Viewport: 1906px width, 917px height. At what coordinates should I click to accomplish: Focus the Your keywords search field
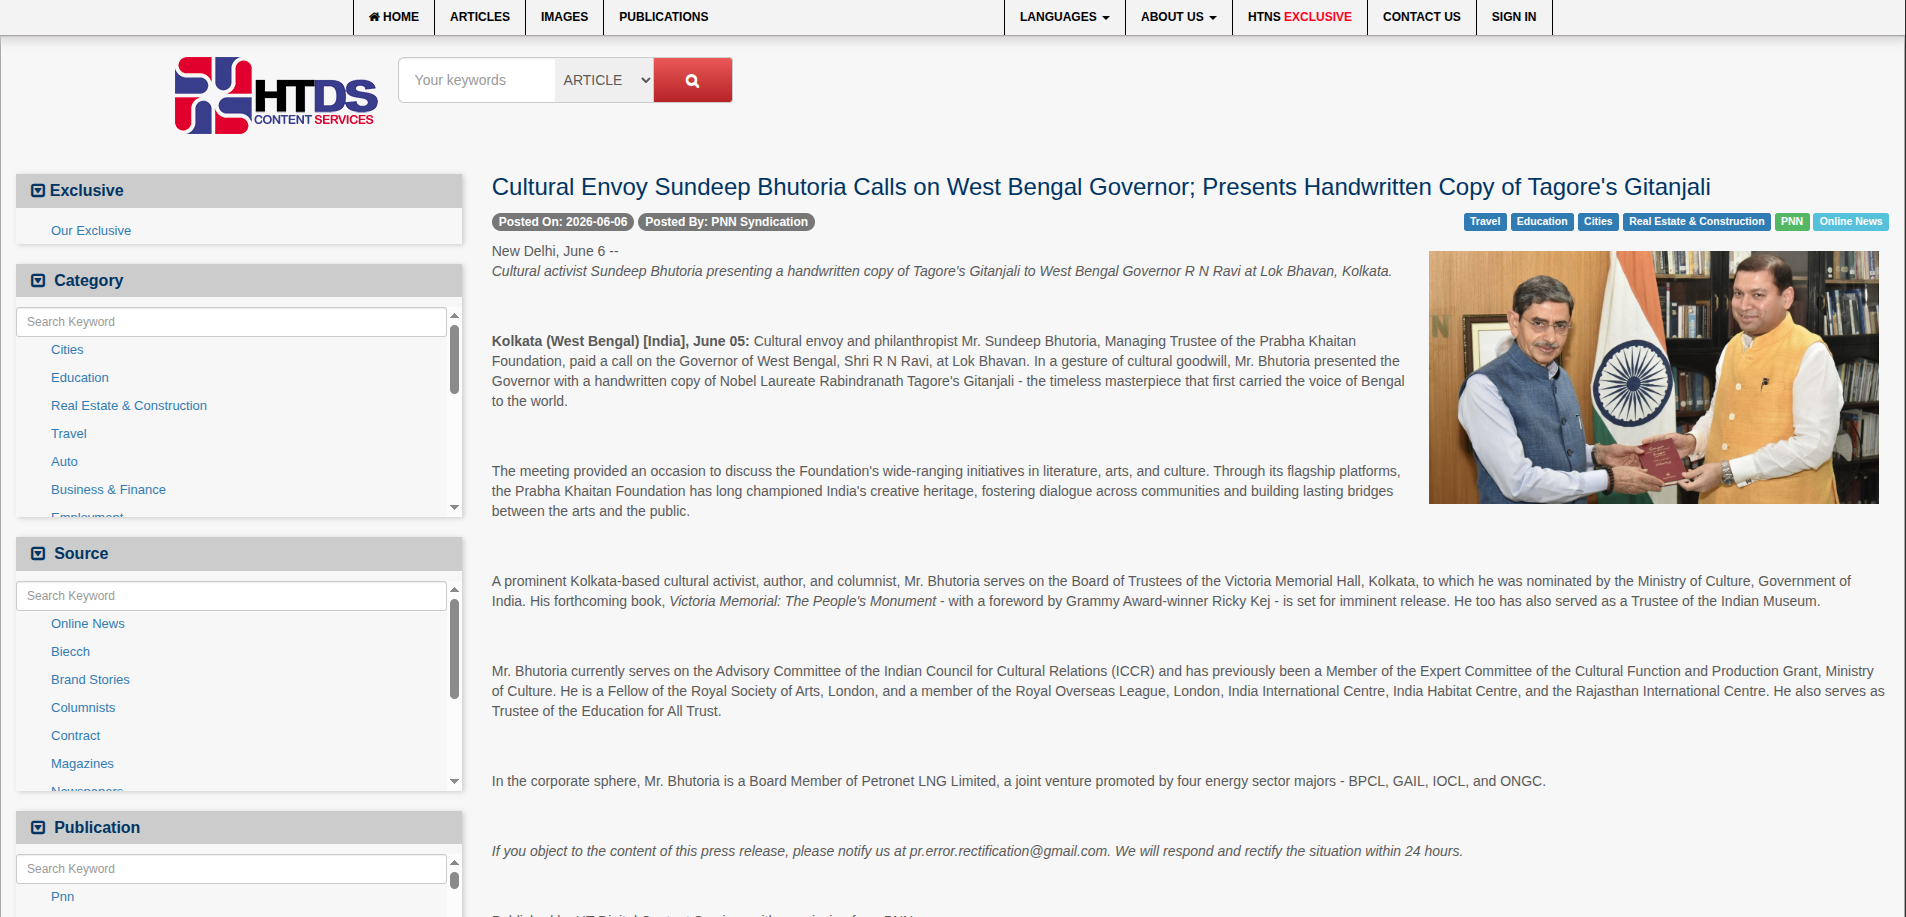click(x=477, y=80)
